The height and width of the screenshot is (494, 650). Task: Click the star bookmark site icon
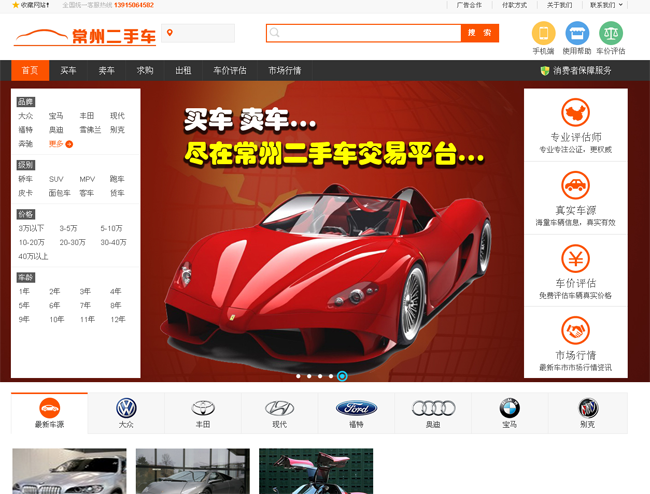point(16,5)
